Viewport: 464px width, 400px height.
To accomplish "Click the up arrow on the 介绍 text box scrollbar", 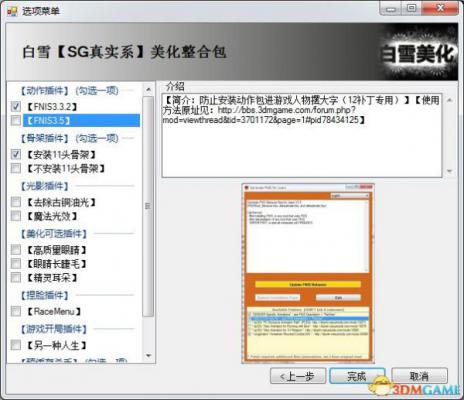I will 449,100.
